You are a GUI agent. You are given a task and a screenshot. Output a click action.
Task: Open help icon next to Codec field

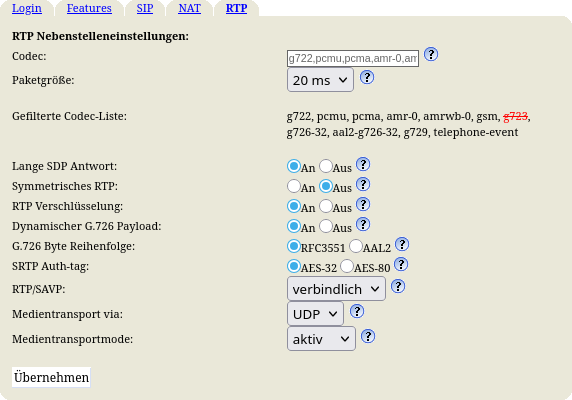(431, 54)
